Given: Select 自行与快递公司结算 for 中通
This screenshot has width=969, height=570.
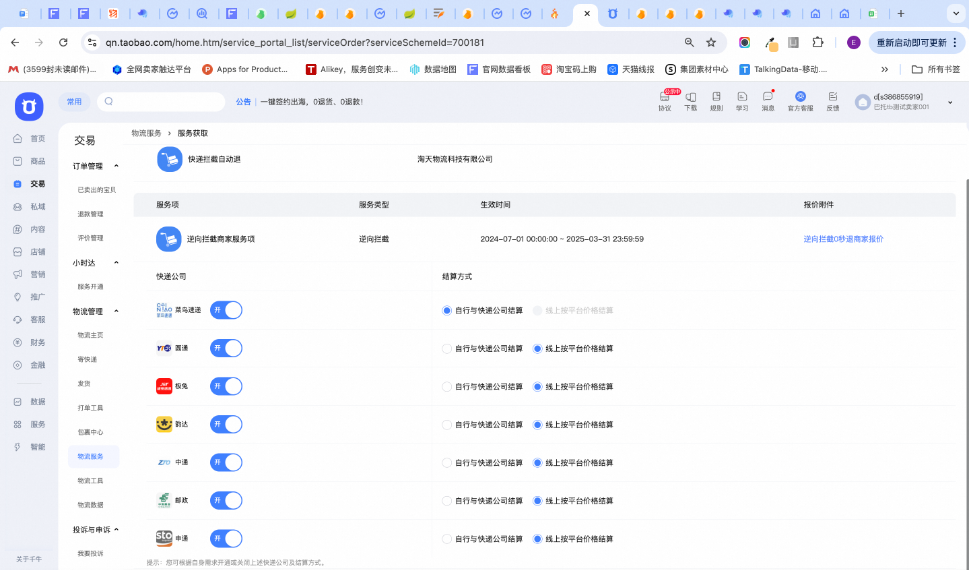Looking at the screenshot, I should [x=447, y=463].
